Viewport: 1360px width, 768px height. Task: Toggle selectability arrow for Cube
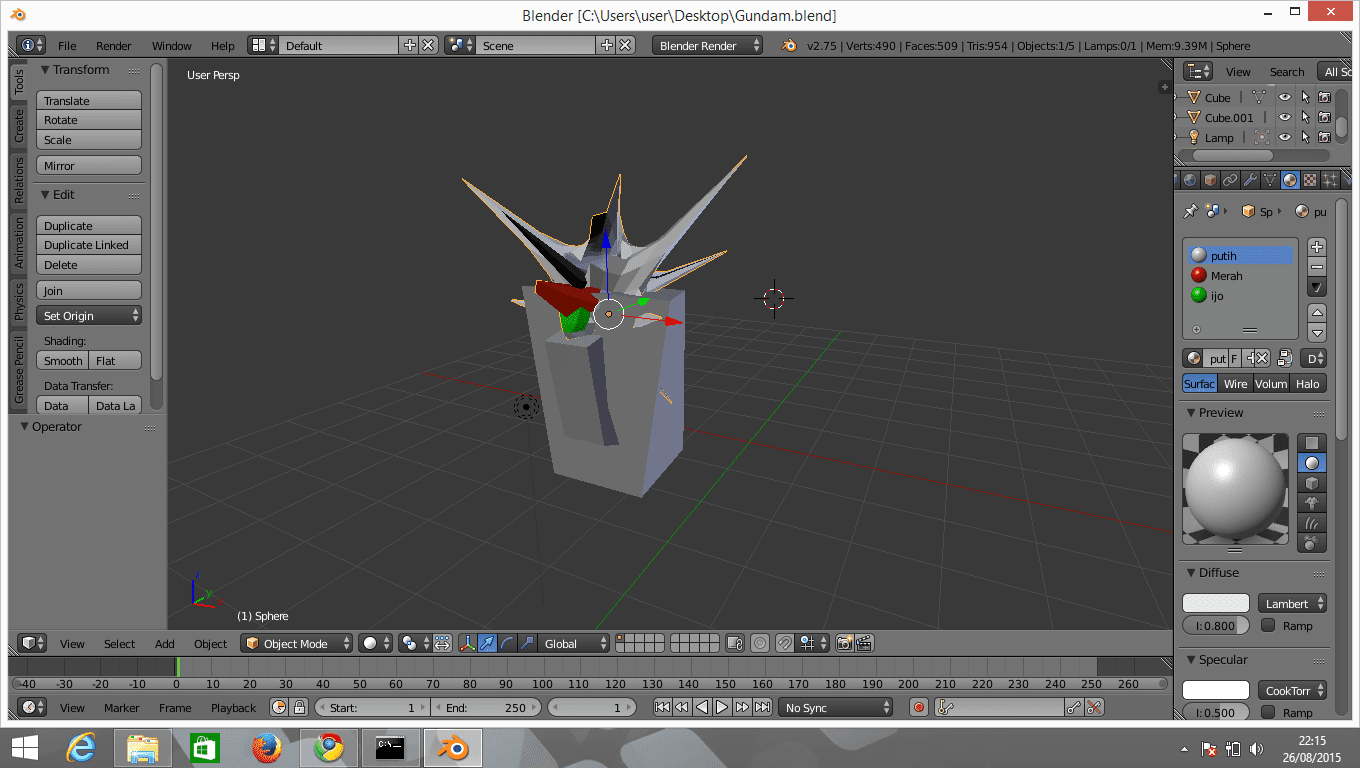pos(1305,98)
